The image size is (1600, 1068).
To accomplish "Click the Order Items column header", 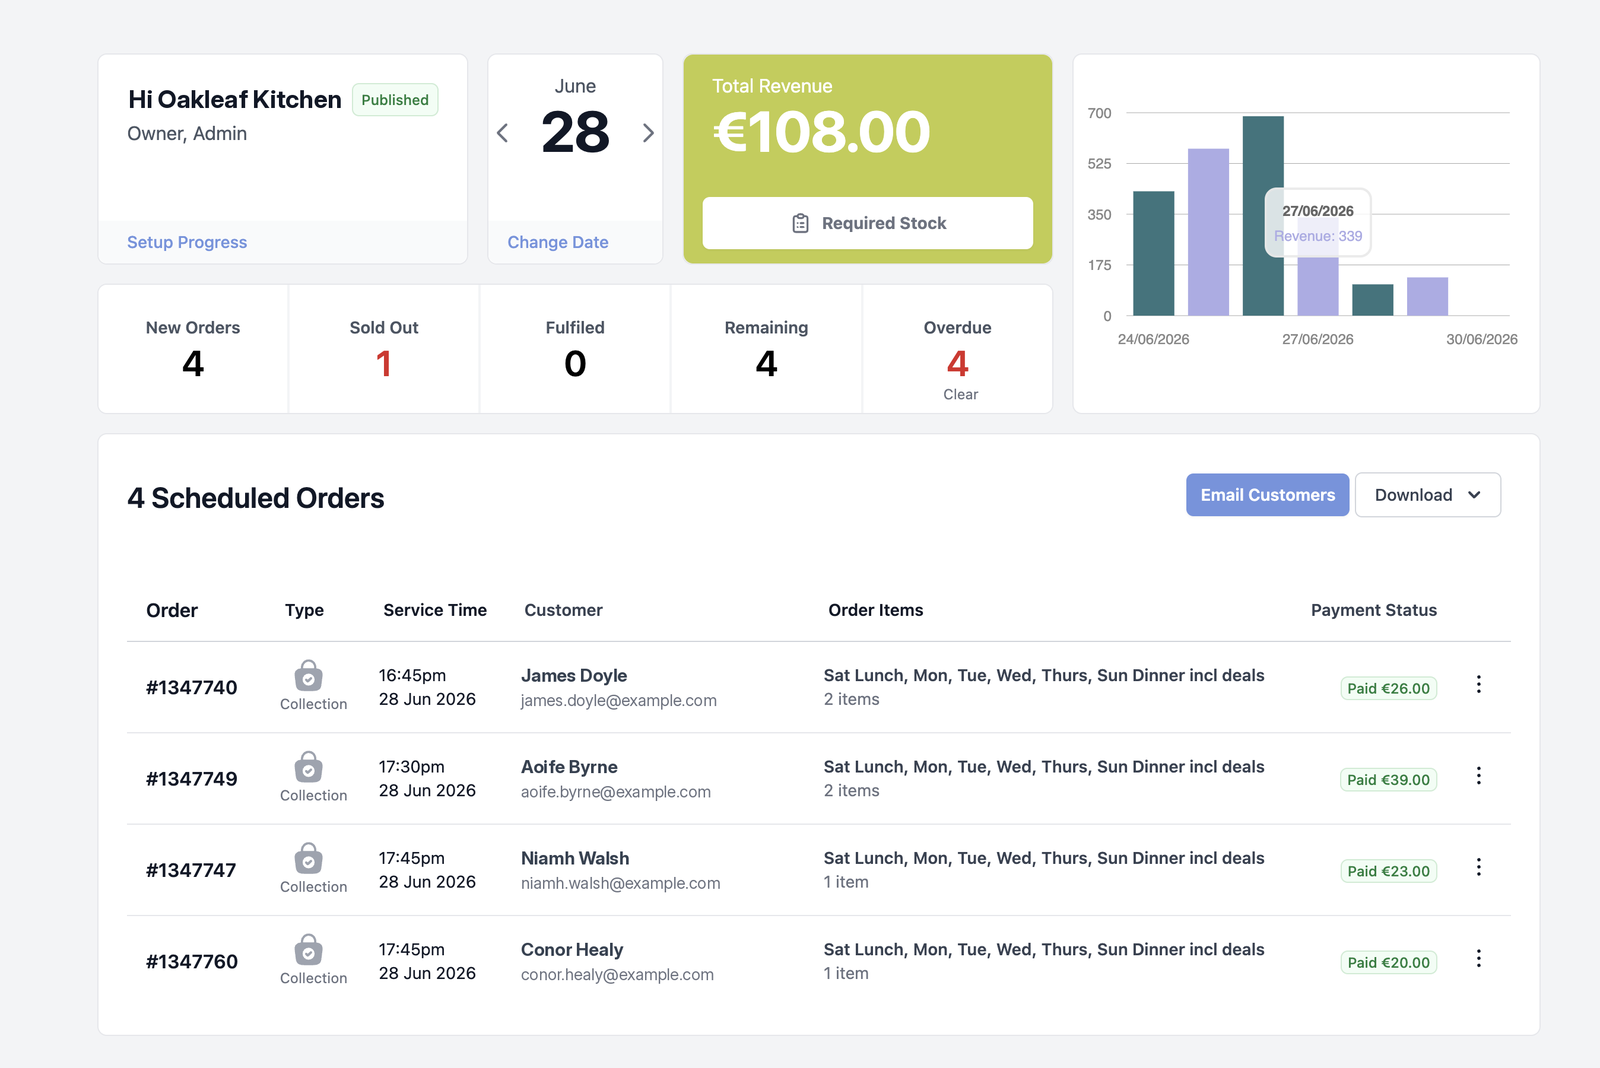I will 875,610.
